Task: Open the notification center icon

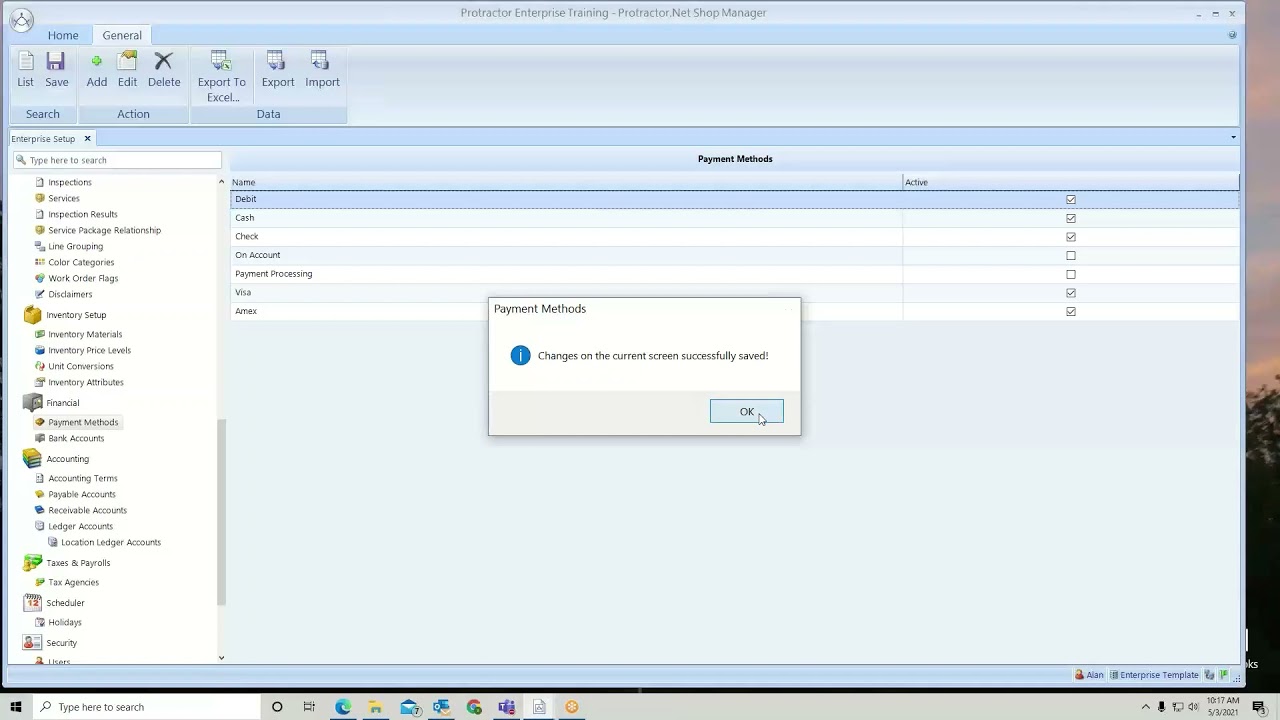Action: point(1260,707)
